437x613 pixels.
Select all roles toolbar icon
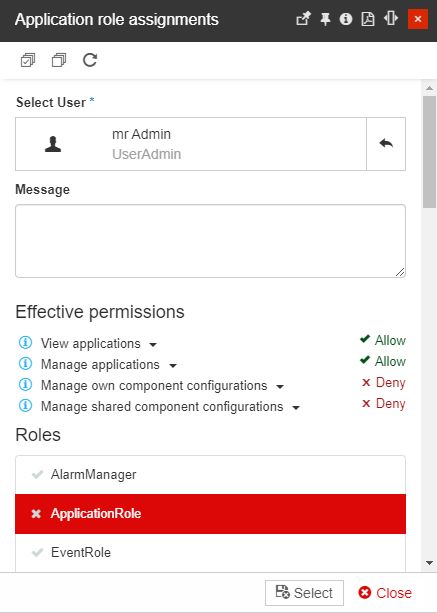[28, 60]
